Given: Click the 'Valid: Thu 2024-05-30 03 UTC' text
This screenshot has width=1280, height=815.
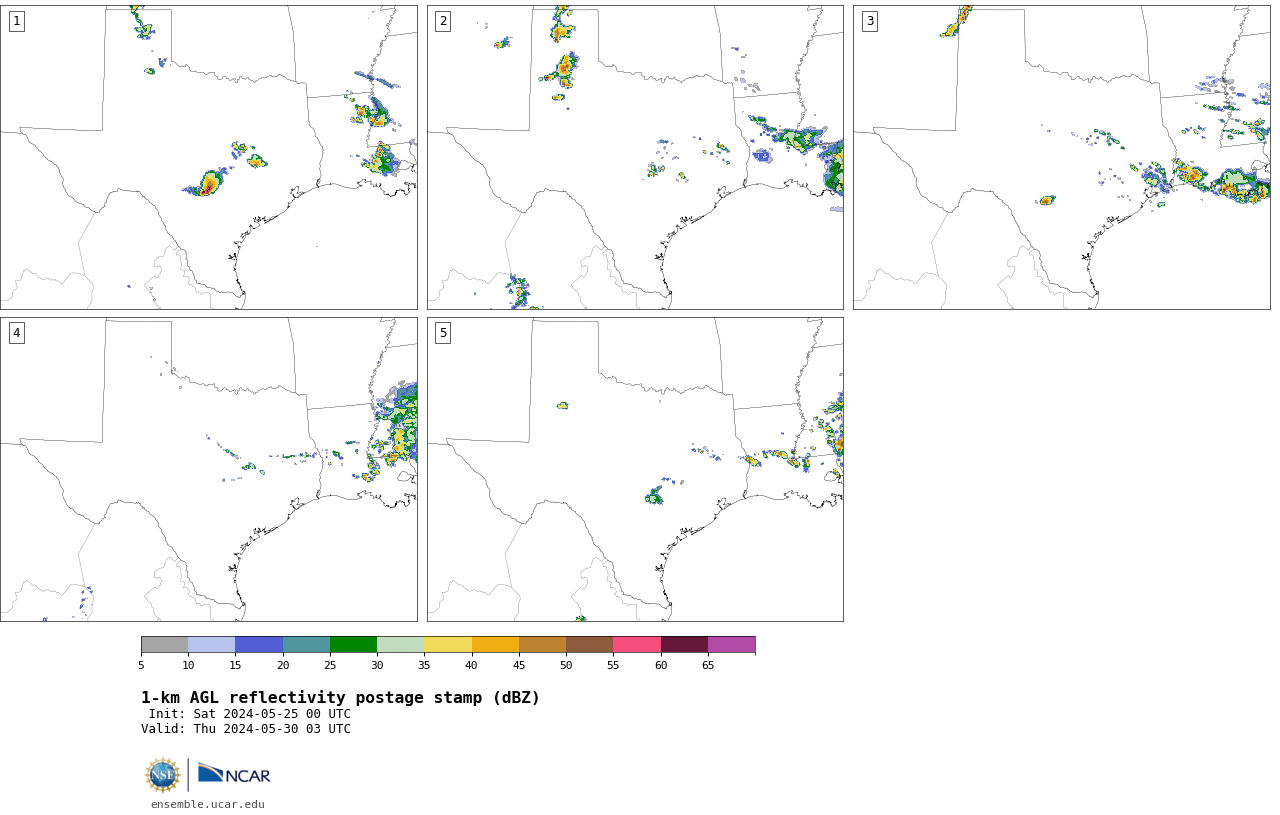Looking at the screenshot, I should tap(246, 729).
